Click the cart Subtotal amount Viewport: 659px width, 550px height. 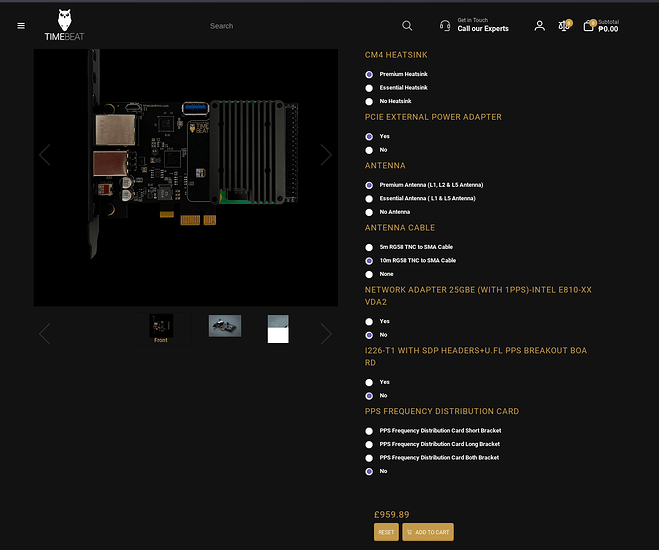coord(608,29)
